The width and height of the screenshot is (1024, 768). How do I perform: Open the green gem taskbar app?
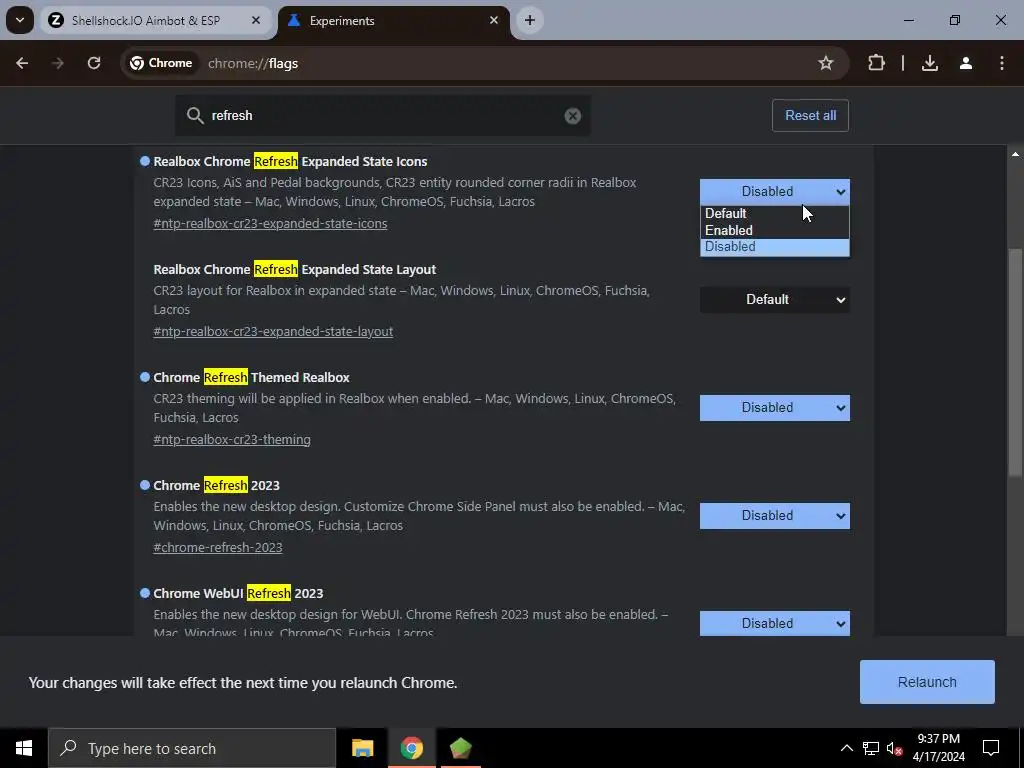460,748
